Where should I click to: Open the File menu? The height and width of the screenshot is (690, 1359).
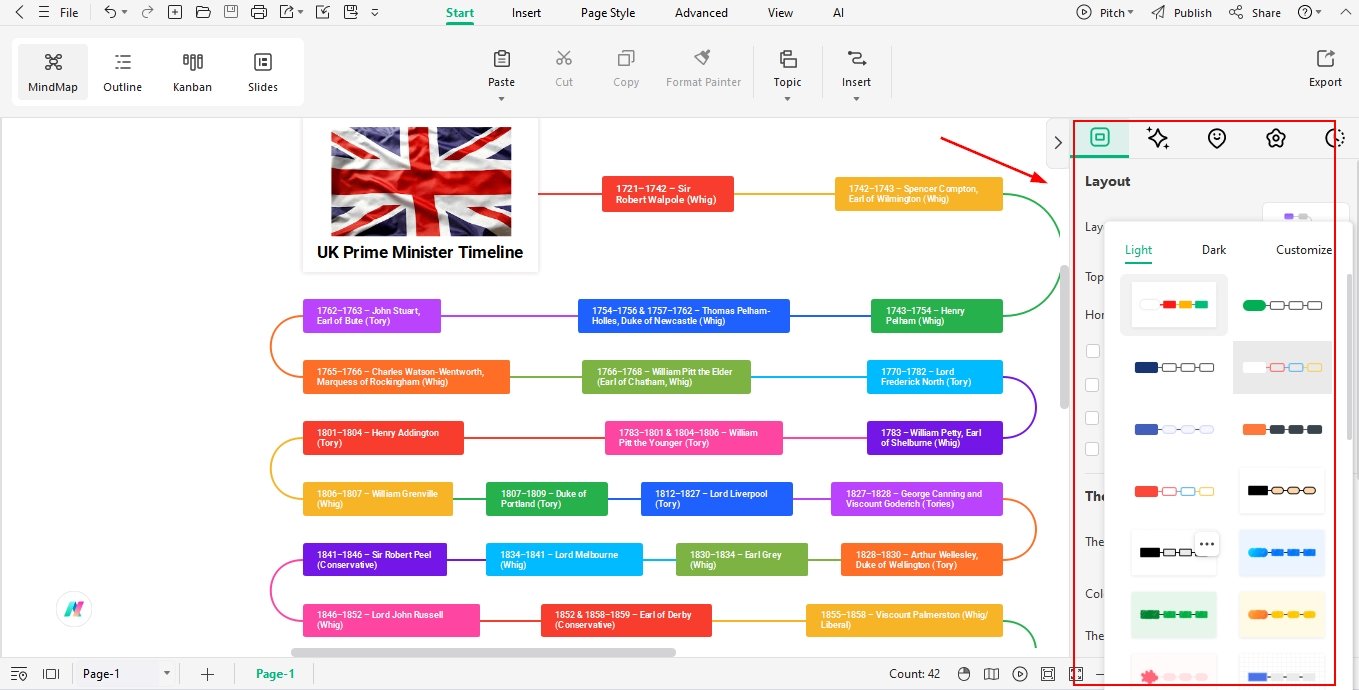[69, 13]
